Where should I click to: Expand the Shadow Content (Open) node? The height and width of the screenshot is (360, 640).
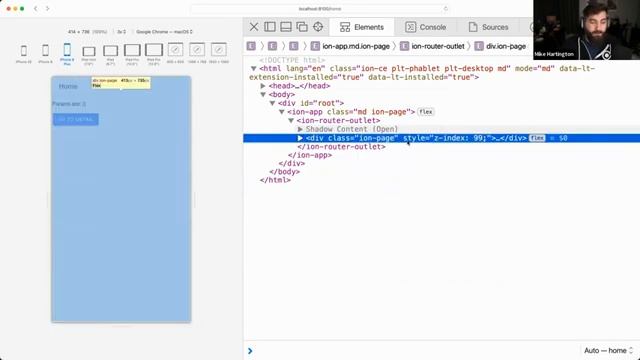pos(300,129)
